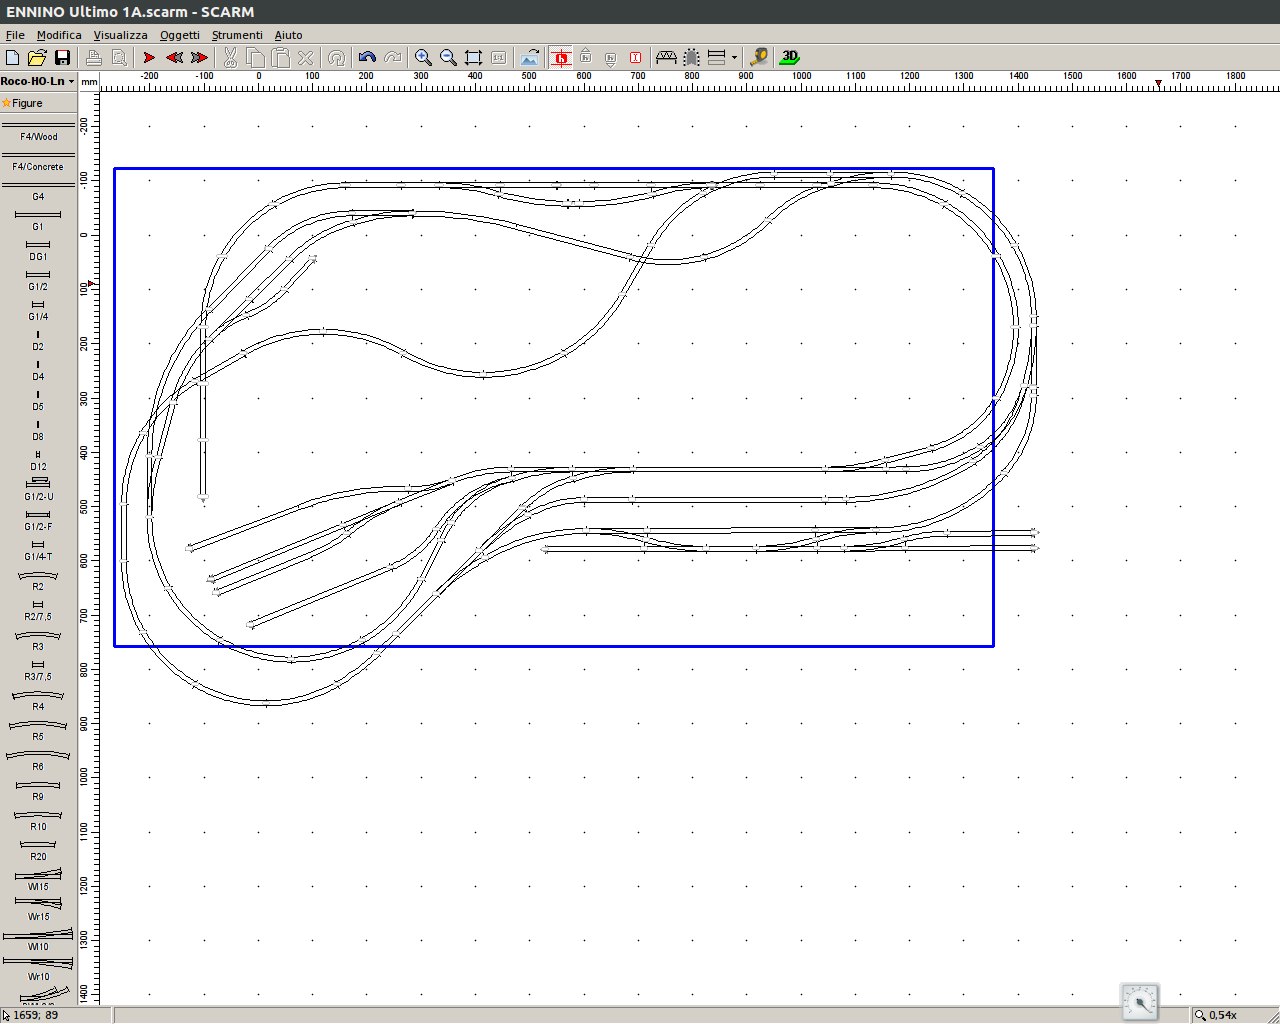Expand the dropdown arrow beside the layers icon
This screenshot has height=1024, width=1280.
tap(734, 58)
